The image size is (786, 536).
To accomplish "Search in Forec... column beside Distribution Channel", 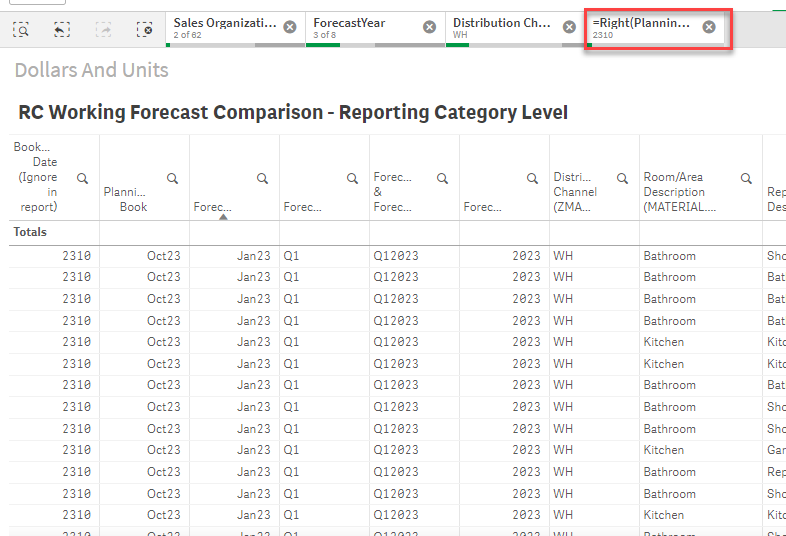I will 532,178.
